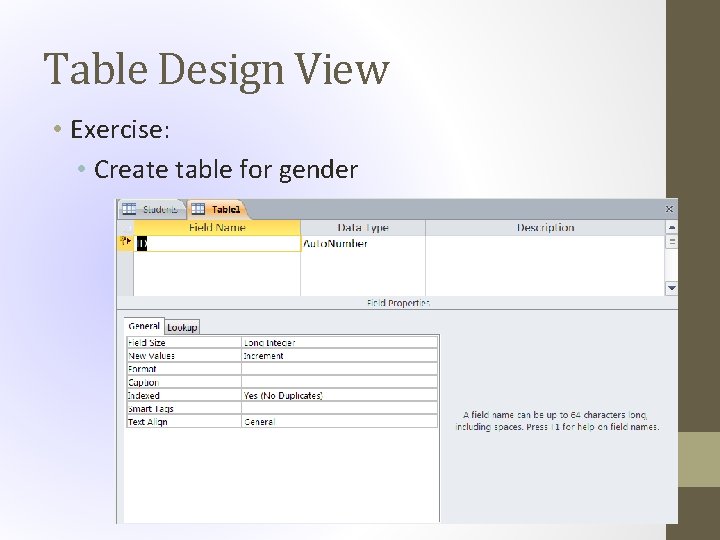720x540 pixels.
Task: Click the Field Properties section heading
Action: [x=398, y=303]
